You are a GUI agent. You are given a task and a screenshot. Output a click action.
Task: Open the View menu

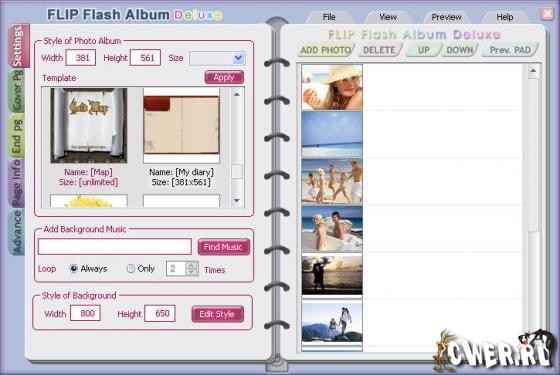click(x=388, y=17)
